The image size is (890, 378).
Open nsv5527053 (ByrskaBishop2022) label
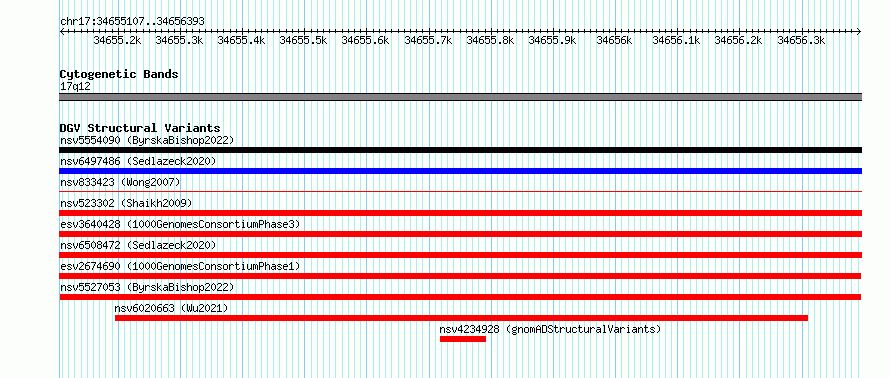pos(147,287)
